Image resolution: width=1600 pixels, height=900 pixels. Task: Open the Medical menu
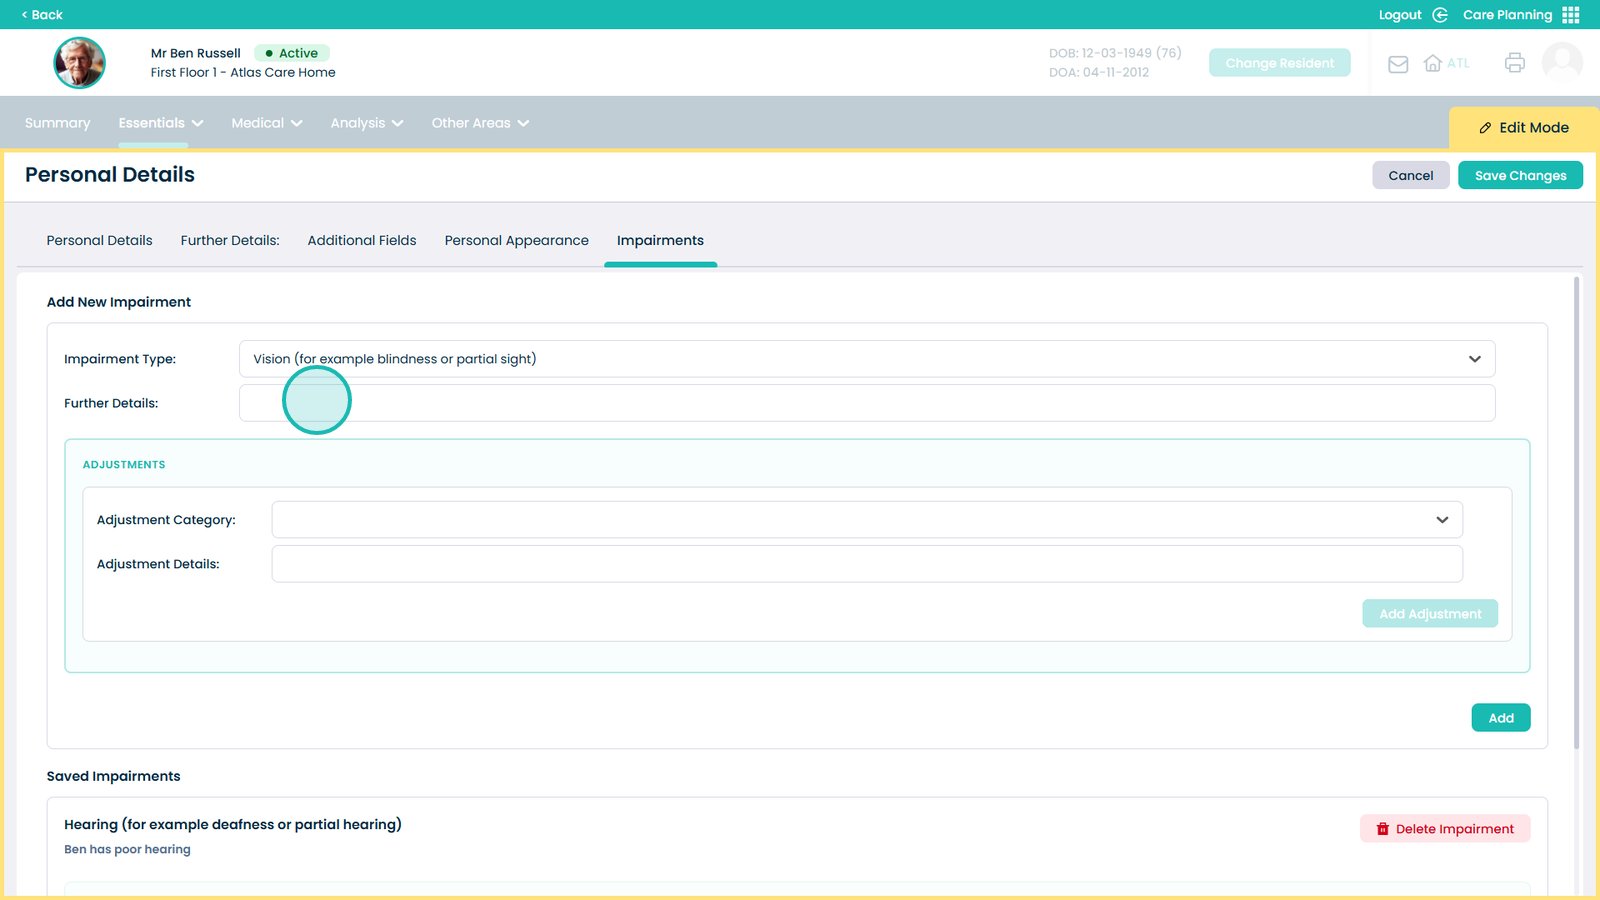pyautogui.click(x=266, y=123)
